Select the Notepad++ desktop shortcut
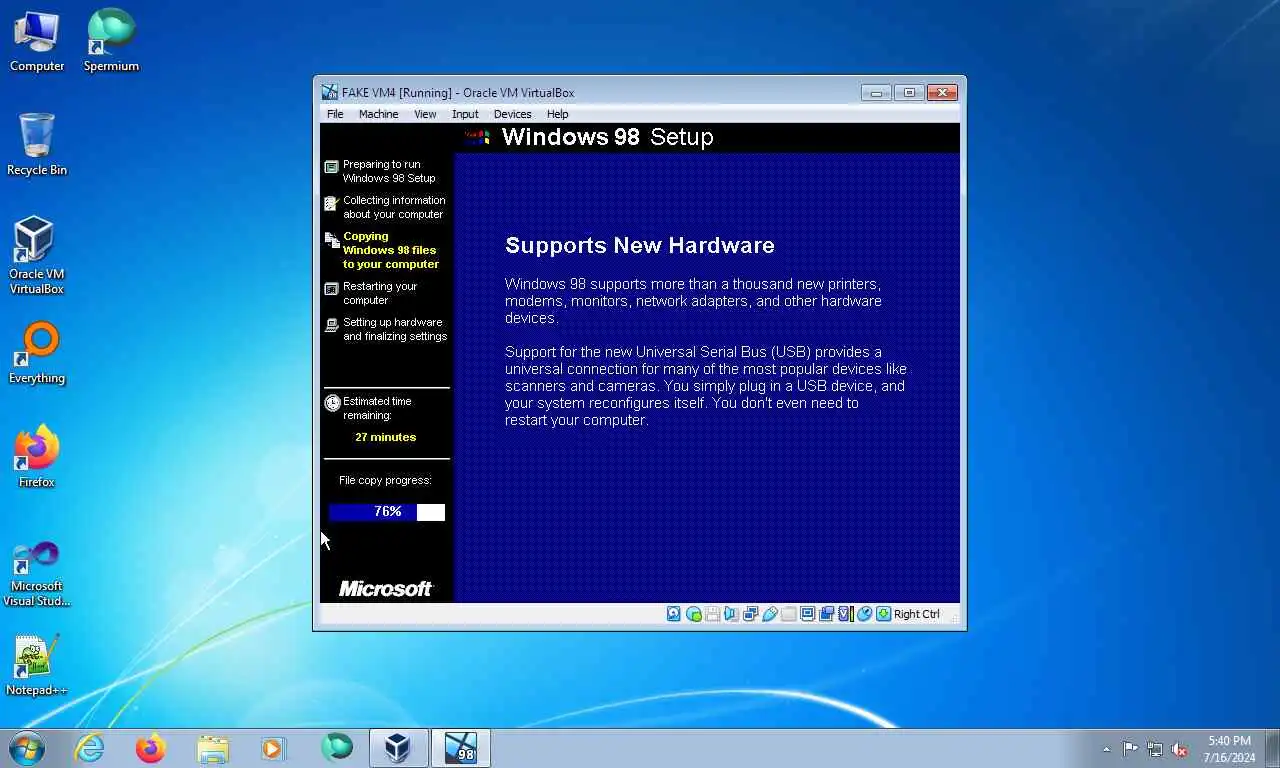The width and height of the screenshot is (1280, 768). (x=37, y=666)
